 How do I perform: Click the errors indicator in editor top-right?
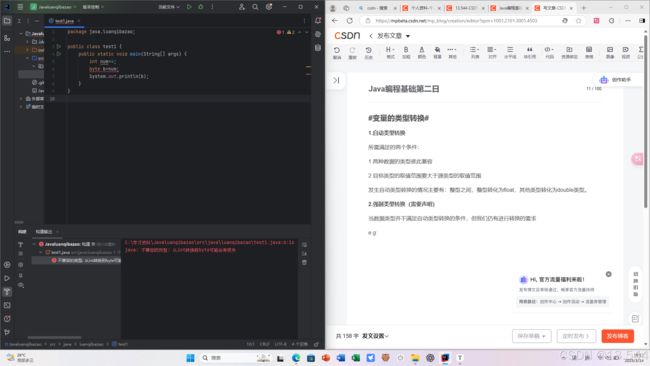point(281,32)
